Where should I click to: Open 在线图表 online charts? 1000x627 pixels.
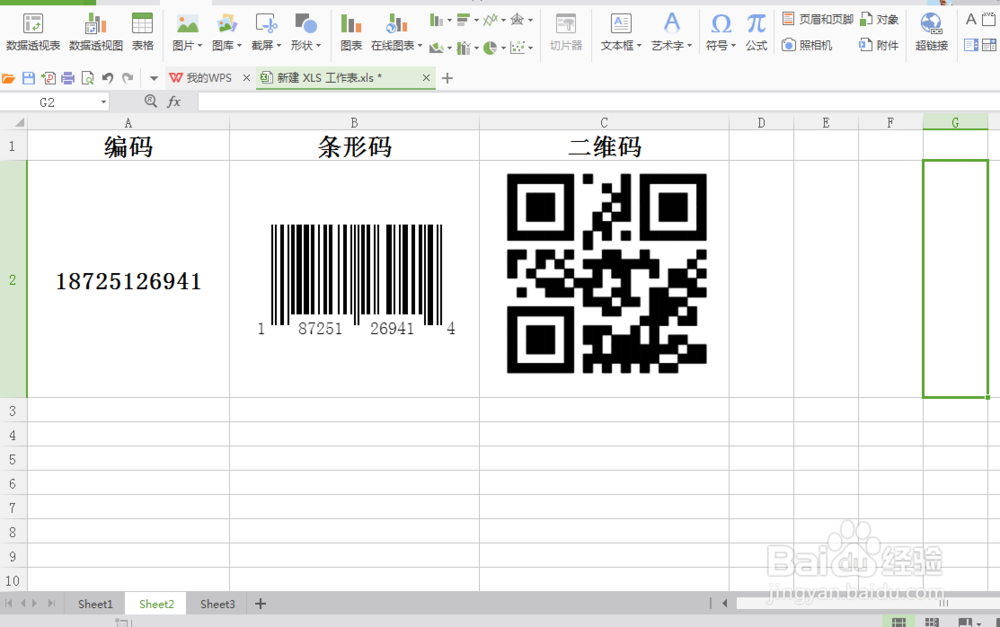click(x=396, y=32)
